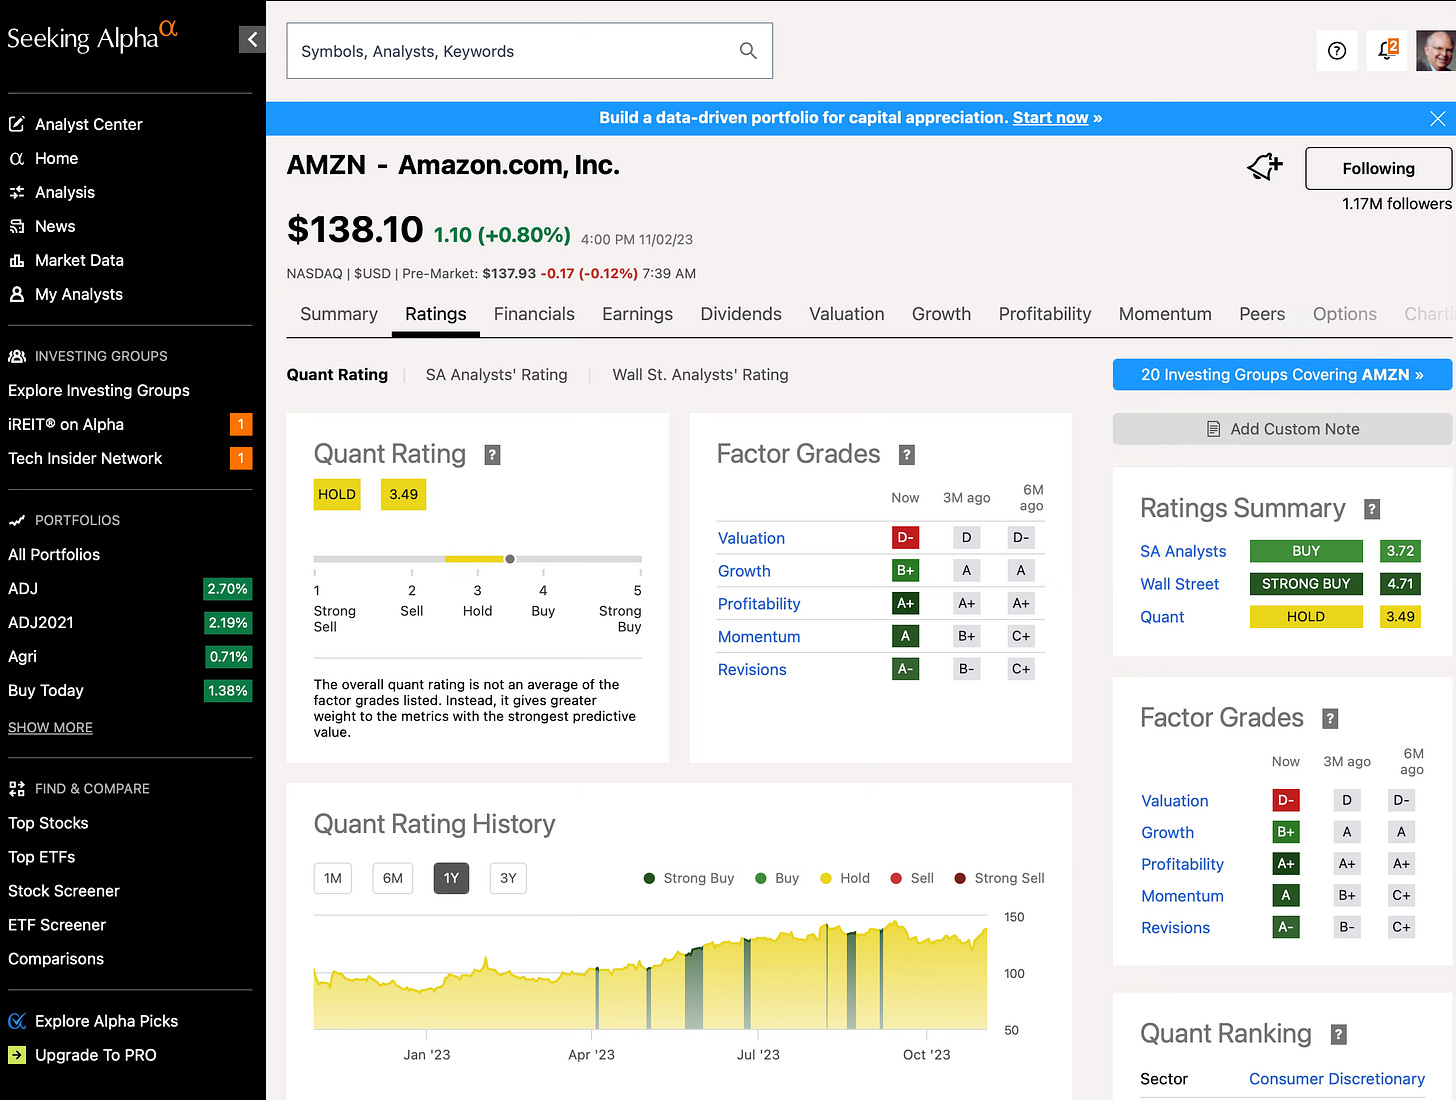Toggle the Strong Buy legend series

689,878
